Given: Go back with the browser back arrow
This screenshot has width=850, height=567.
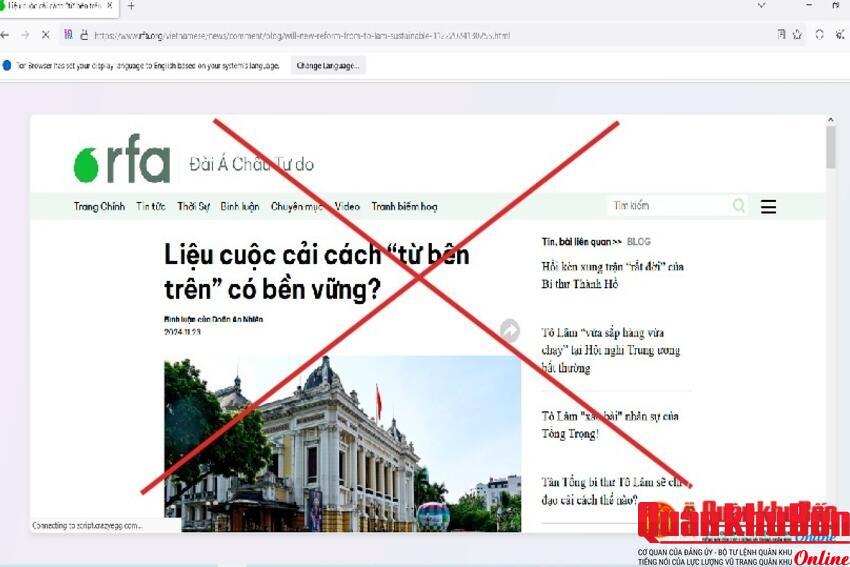Looking at the screenshot, I should (x=5, y=35).
